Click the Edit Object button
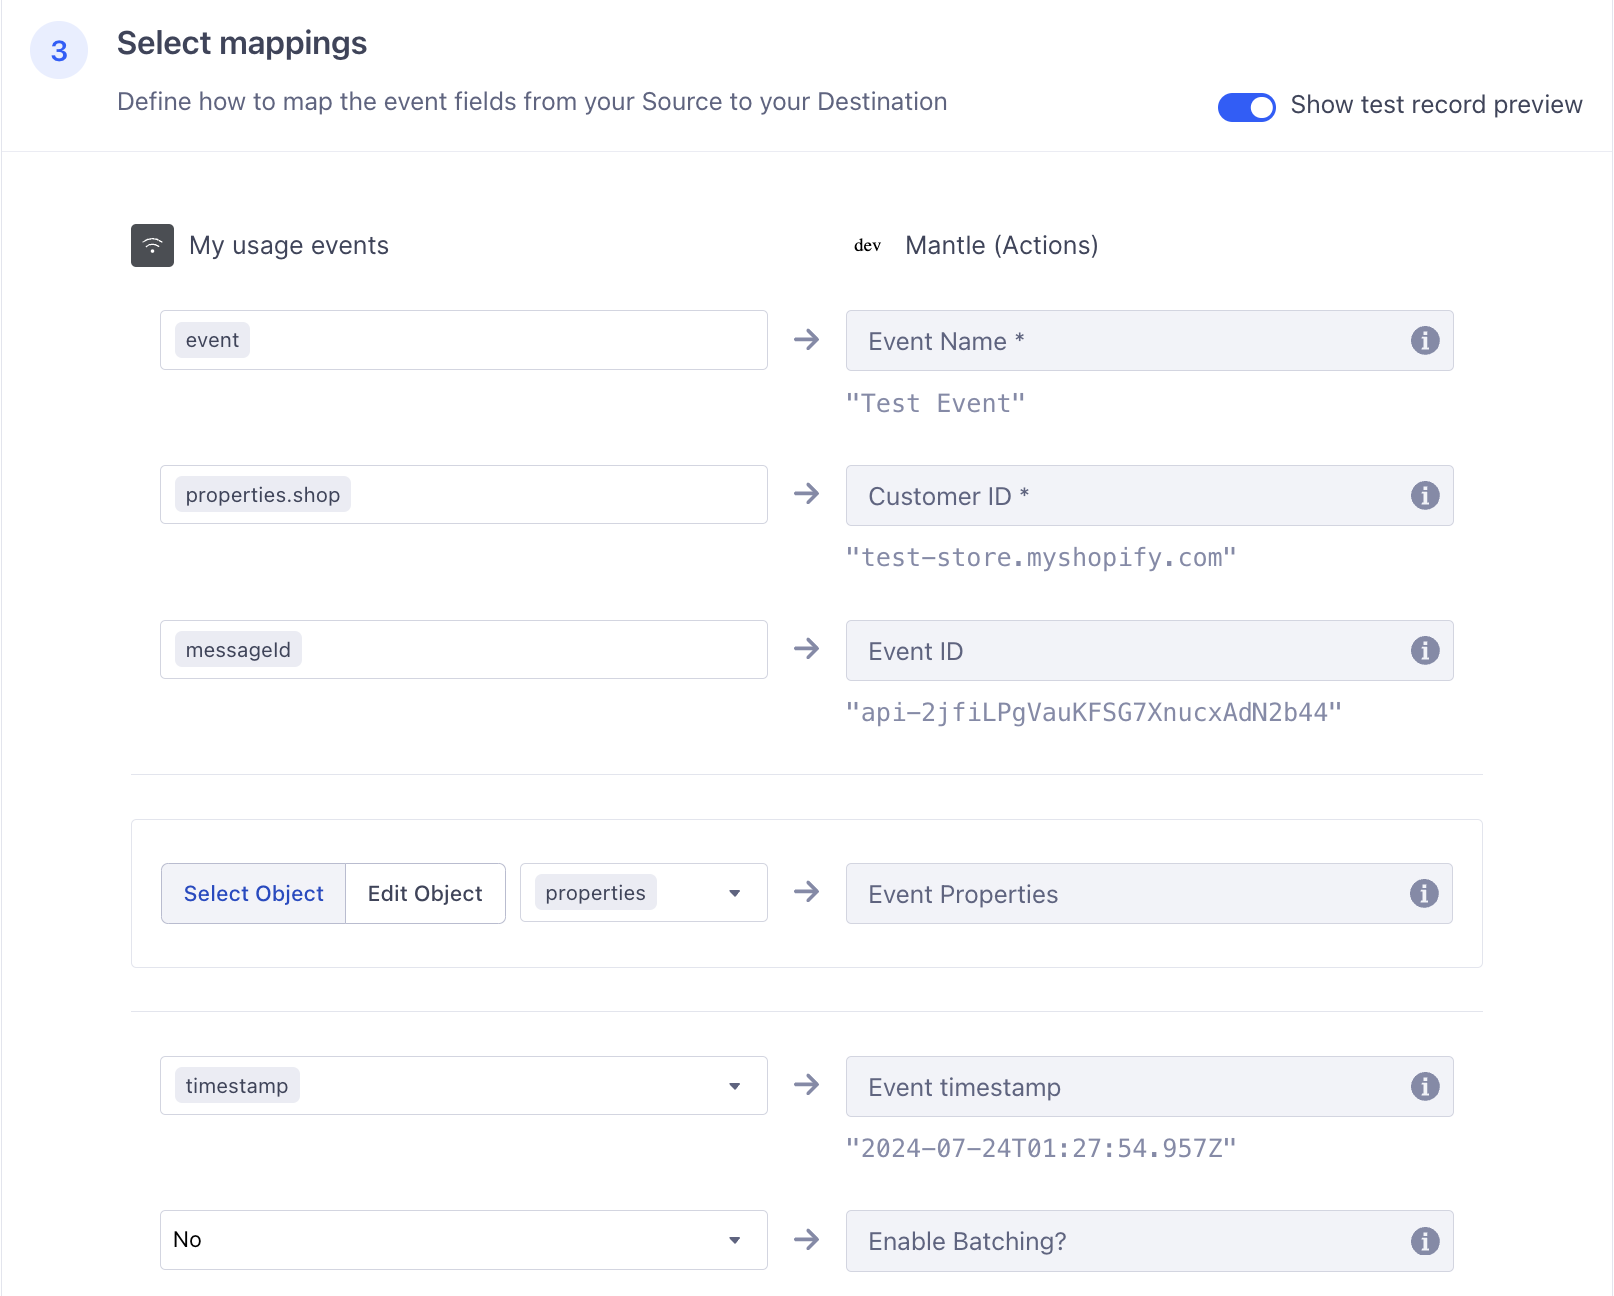 424,893
